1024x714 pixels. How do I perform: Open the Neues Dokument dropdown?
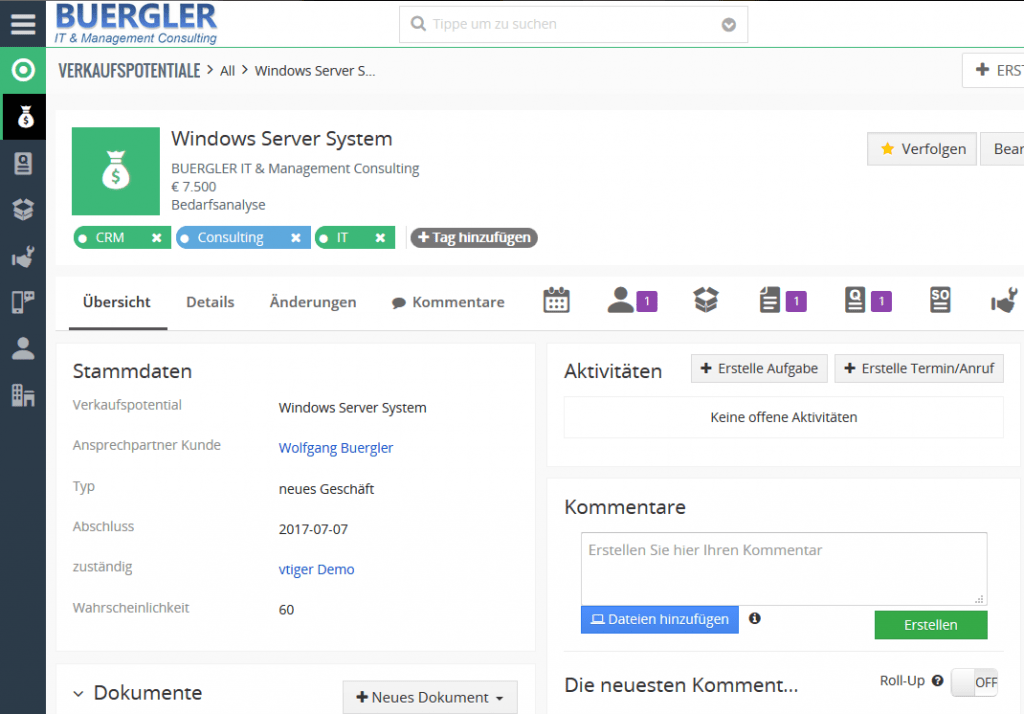(430, 697)
